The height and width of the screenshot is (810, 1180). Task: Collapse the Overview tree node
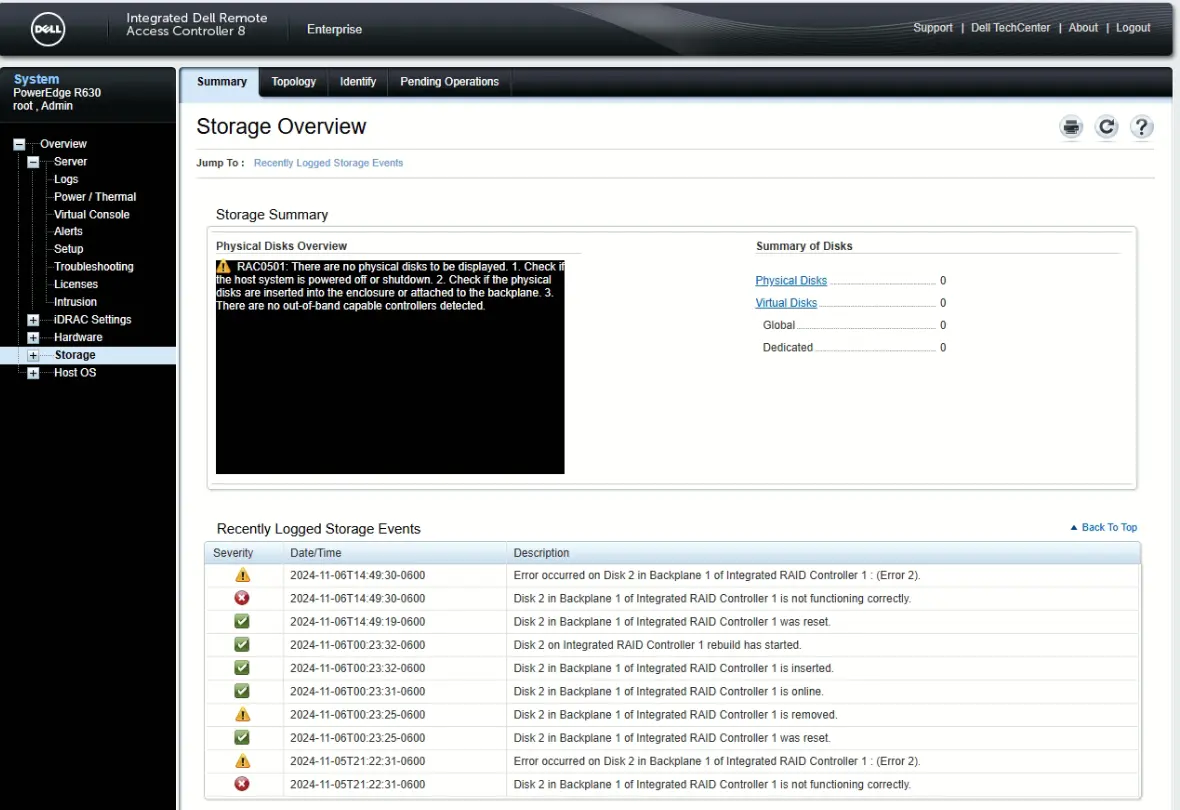coord(20,144)
